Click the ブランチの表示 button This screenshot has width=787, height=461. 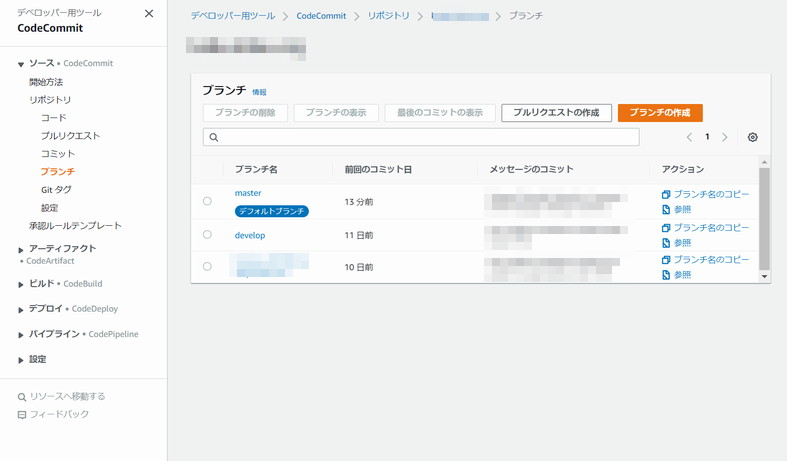tap(336, 112)
